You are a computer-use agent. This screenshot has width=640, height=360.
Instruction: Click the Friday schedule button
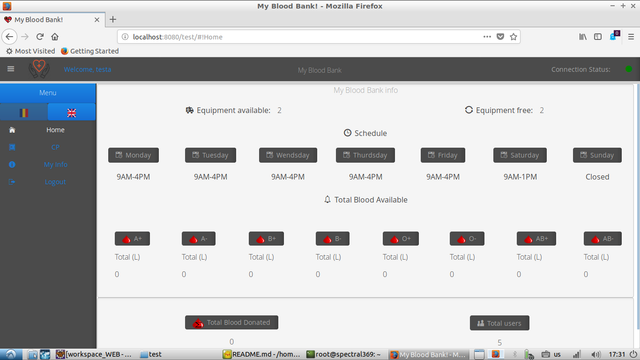coord(443,155)
